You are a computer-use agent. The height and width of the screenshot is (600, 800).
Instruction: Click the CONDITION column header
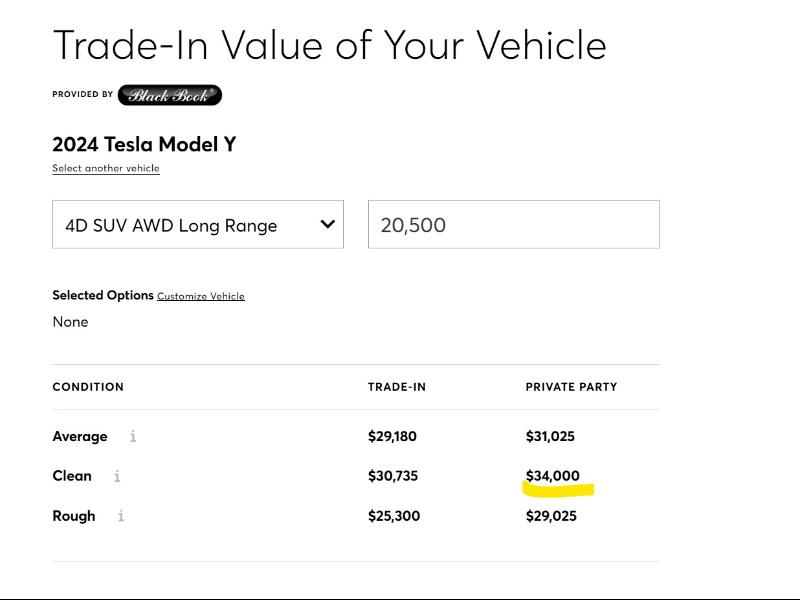[88, 387]
